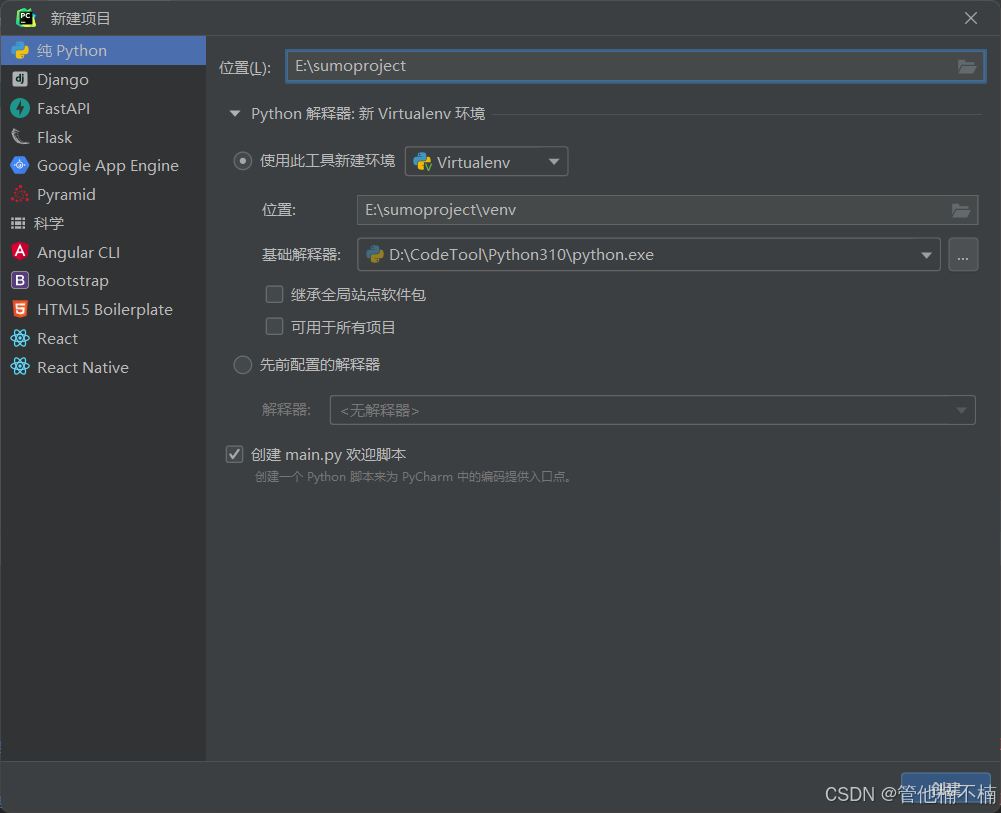Image resolution: width=1001 pixels, height=813 pixels.
Task: Choose Google App Engine project type
Action: point(103,165)
